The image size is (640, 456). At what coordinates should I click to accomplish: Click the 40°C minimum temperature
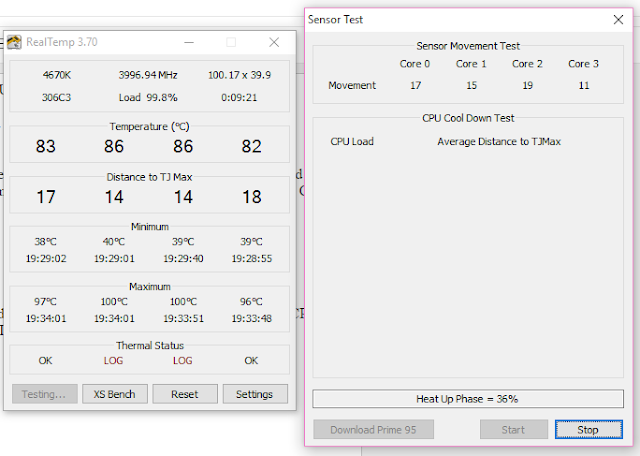pyautogui.click(x=114, y=242)
